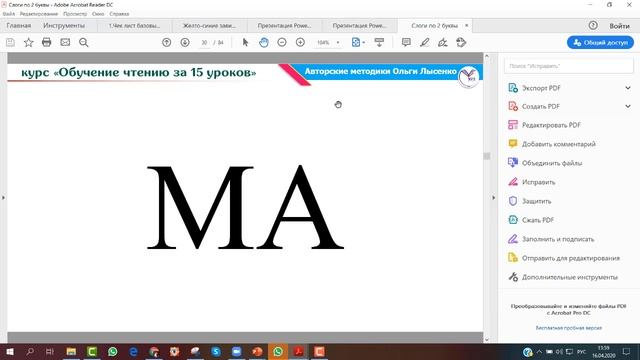Open the page fit options dropdown
The image size is (640, 360).
(358, 42)
